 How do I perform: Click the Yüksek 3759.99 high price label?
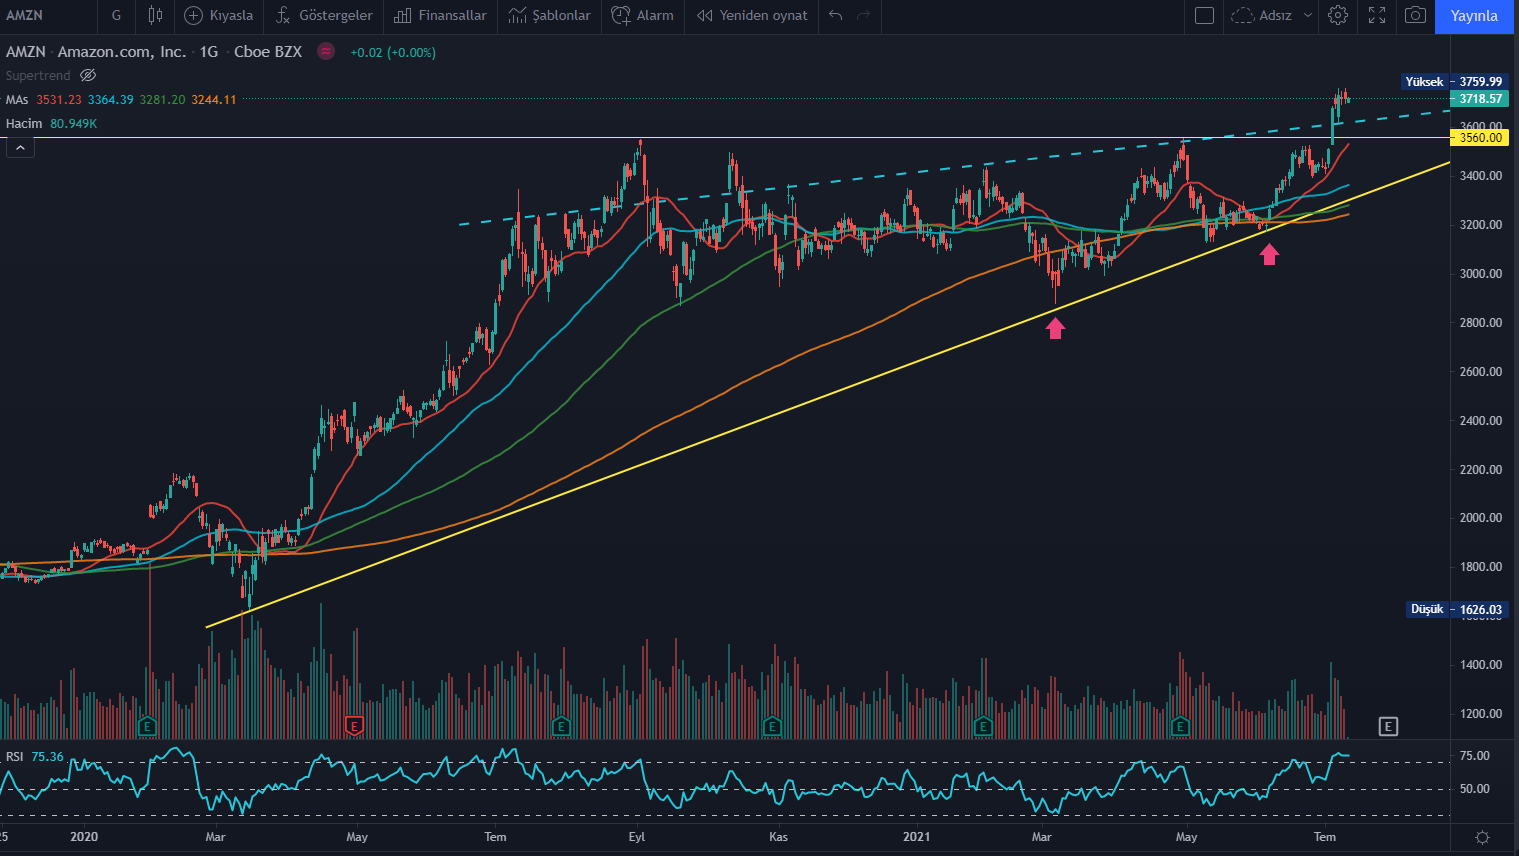point(1455,82)
